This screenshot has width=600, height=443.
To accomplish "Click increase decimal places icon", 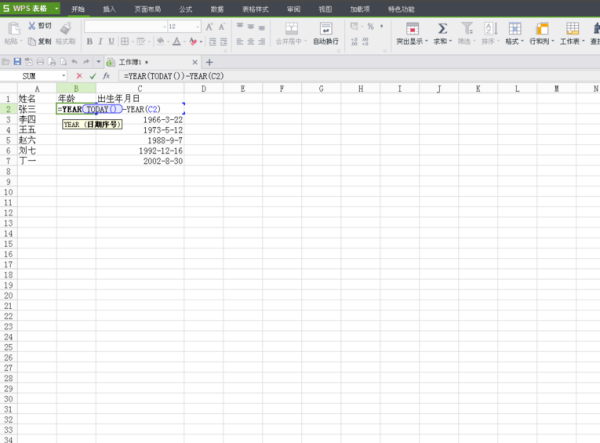I will coord(354,41).
